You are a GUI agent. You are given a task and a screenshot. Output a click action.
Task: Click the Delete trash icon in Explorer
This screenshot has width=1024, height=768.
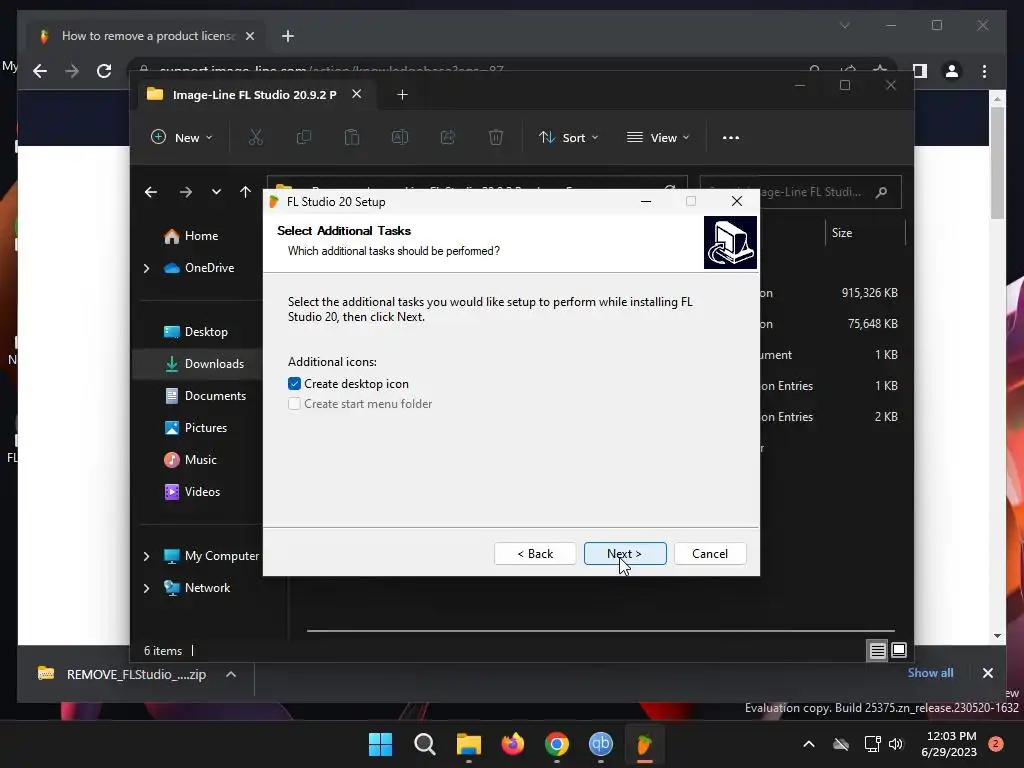[496, 137]
